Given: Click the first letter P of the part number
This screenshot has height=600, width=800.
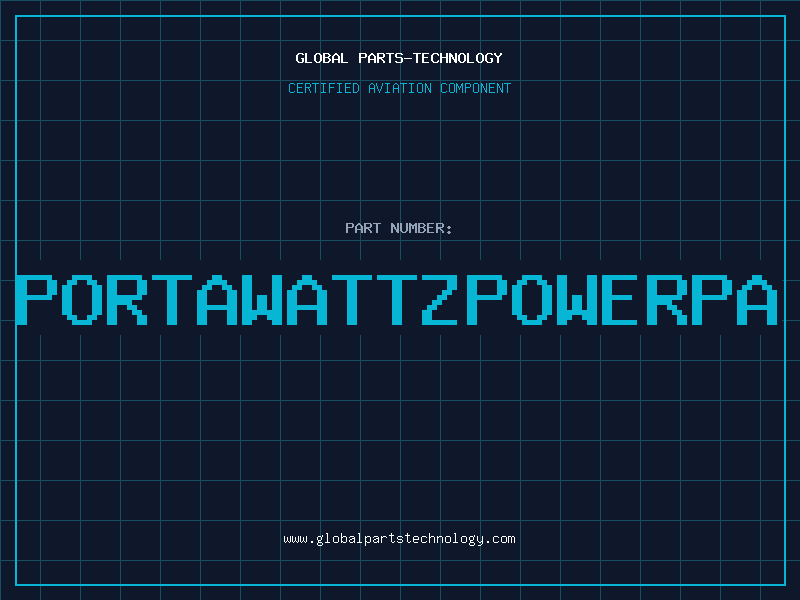Looking at the screenshot, I should [38, 300].
